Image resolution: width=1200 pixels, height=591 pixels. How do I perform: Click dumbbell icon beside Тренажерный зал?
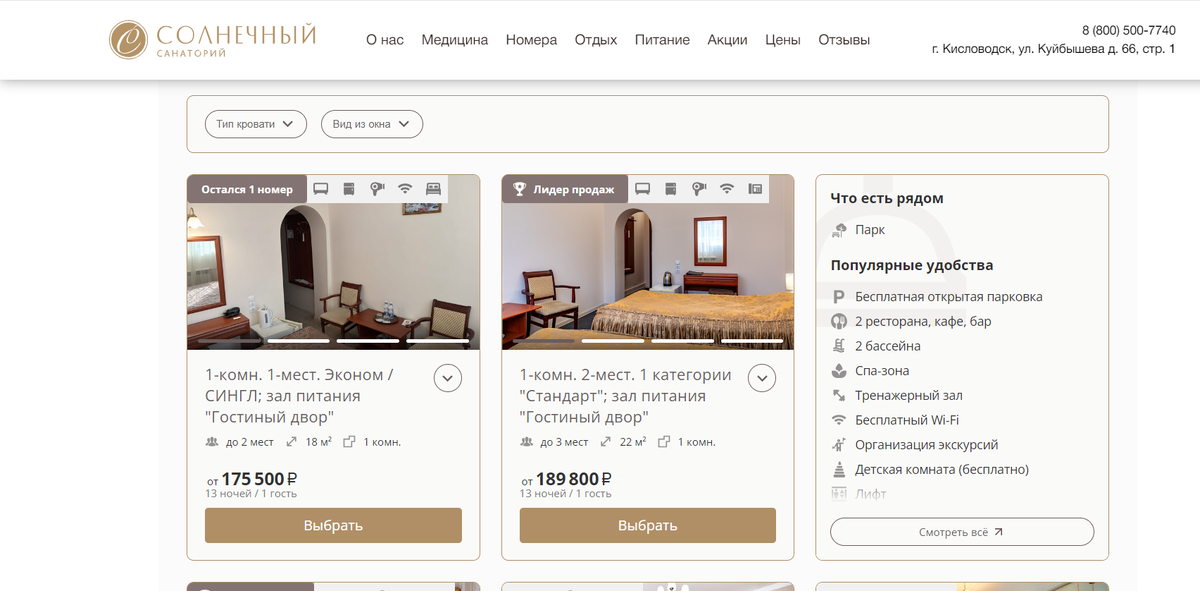point(839,395)
